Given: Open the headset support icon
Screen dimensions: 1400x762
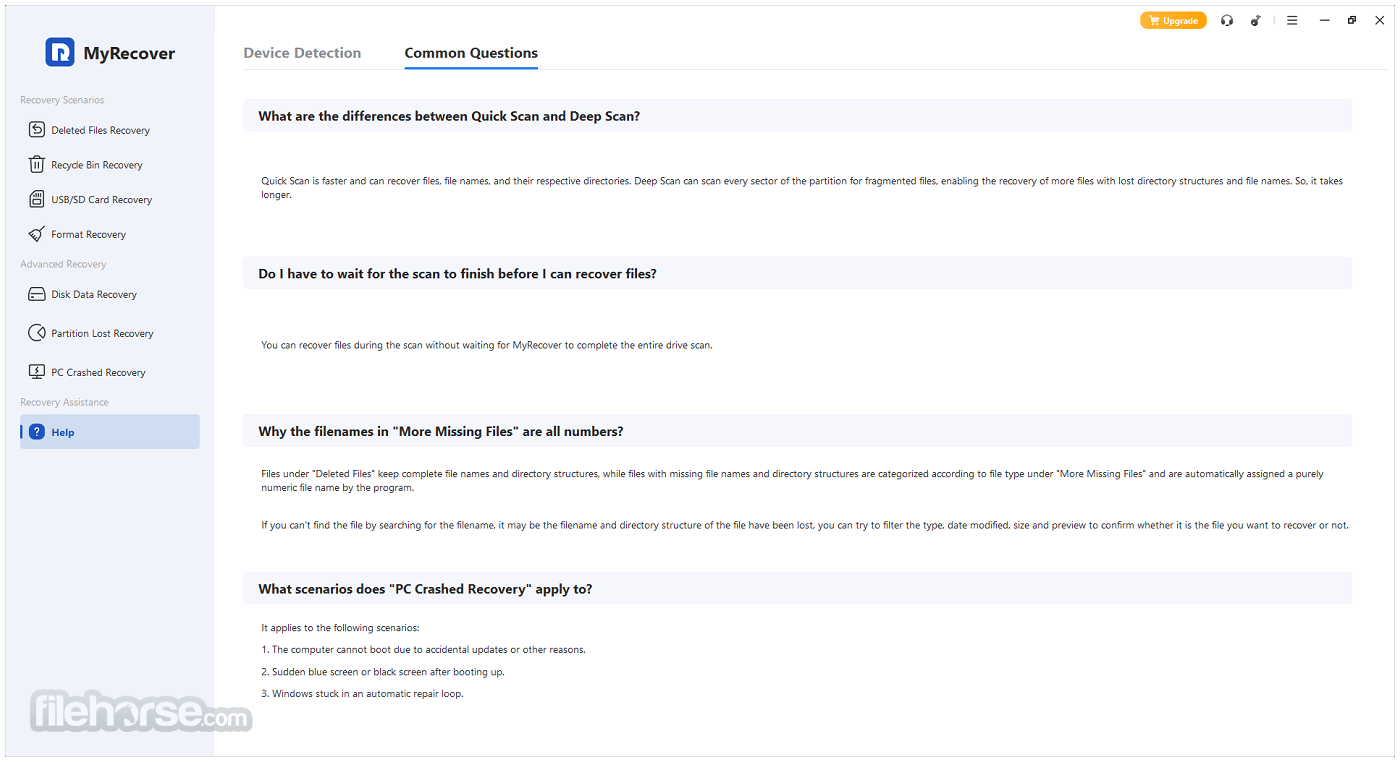Looking at the screenshot, I should [1227, 20].
